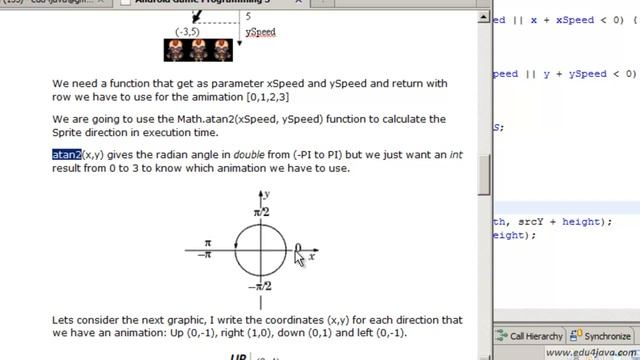This screenshot has width=640, height=360.
Task: Click the italic word double in the paragraph
Action: click(x=249, y=155)
